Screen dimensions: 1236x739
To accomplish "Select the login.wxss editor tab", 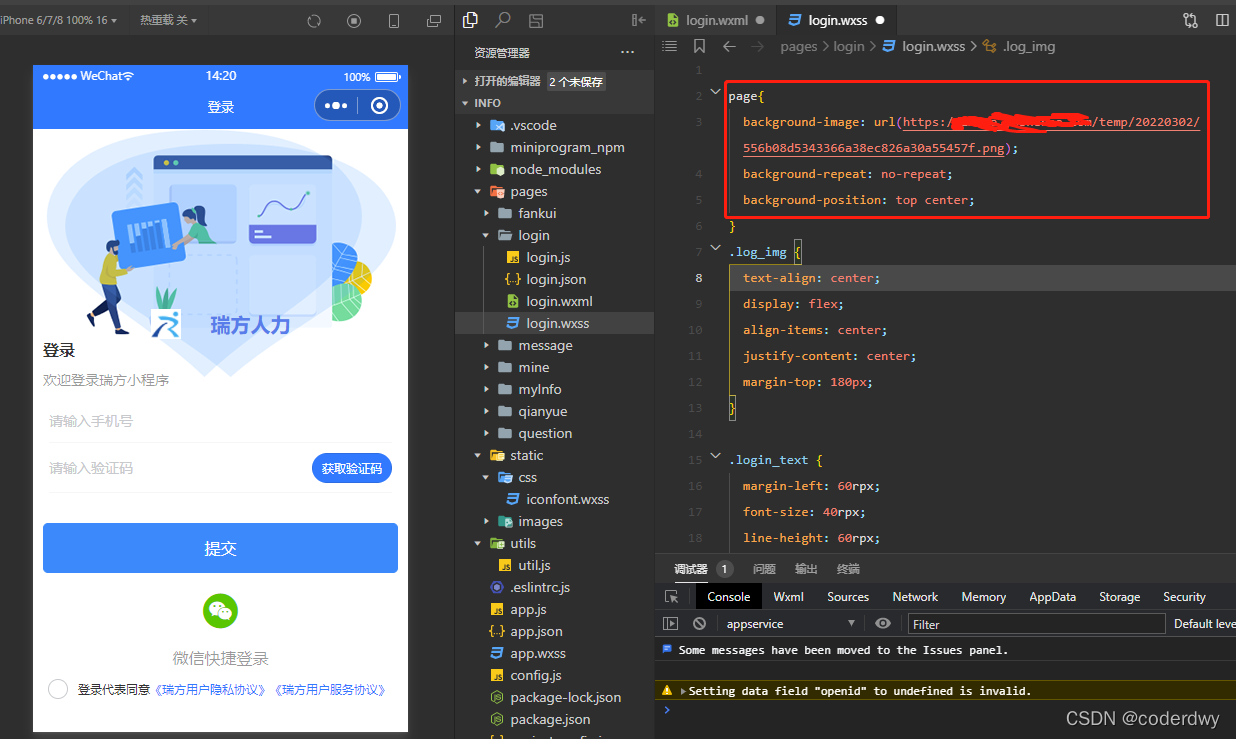I will point(837,20).
